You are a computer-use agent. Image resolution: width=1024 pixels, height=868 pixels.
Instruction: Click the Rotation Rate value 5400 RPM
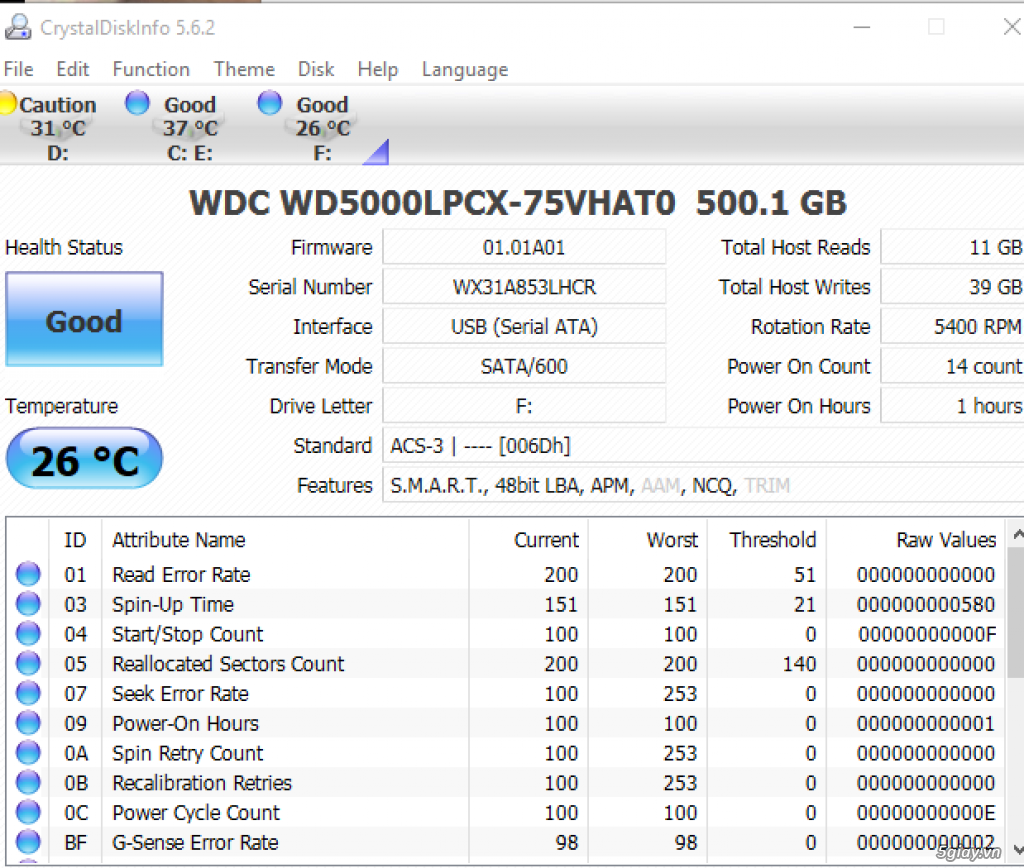[x=952, y=327]
